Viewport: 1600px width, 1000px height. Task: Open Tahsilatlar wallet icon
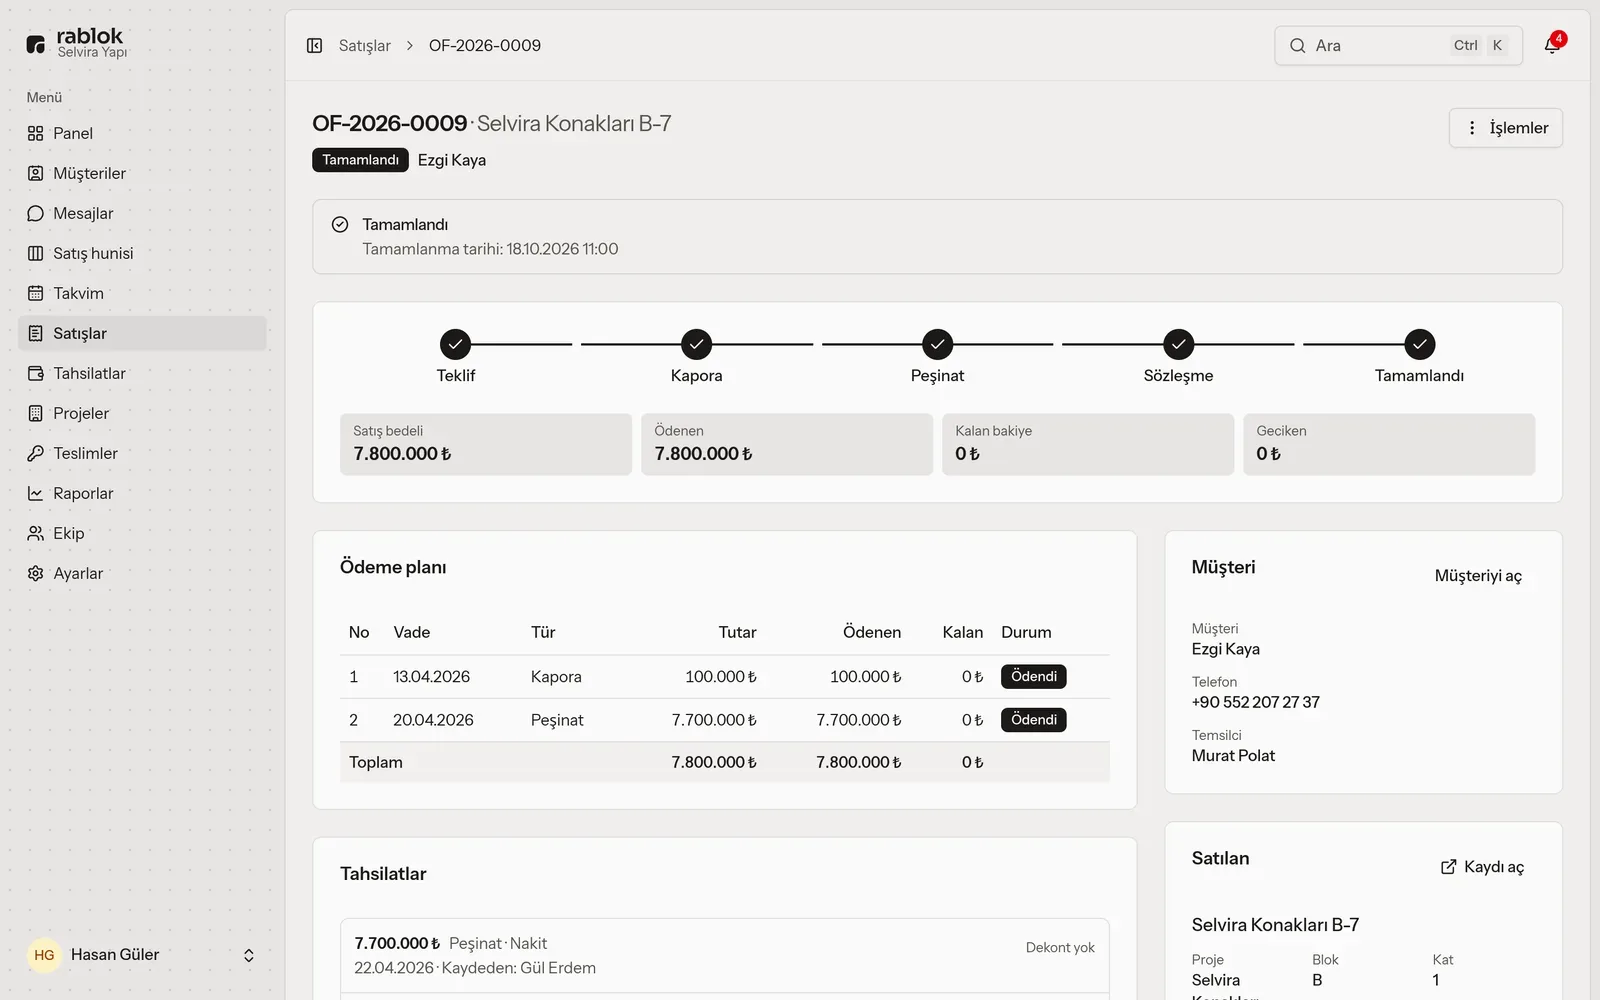coord(36,373)
